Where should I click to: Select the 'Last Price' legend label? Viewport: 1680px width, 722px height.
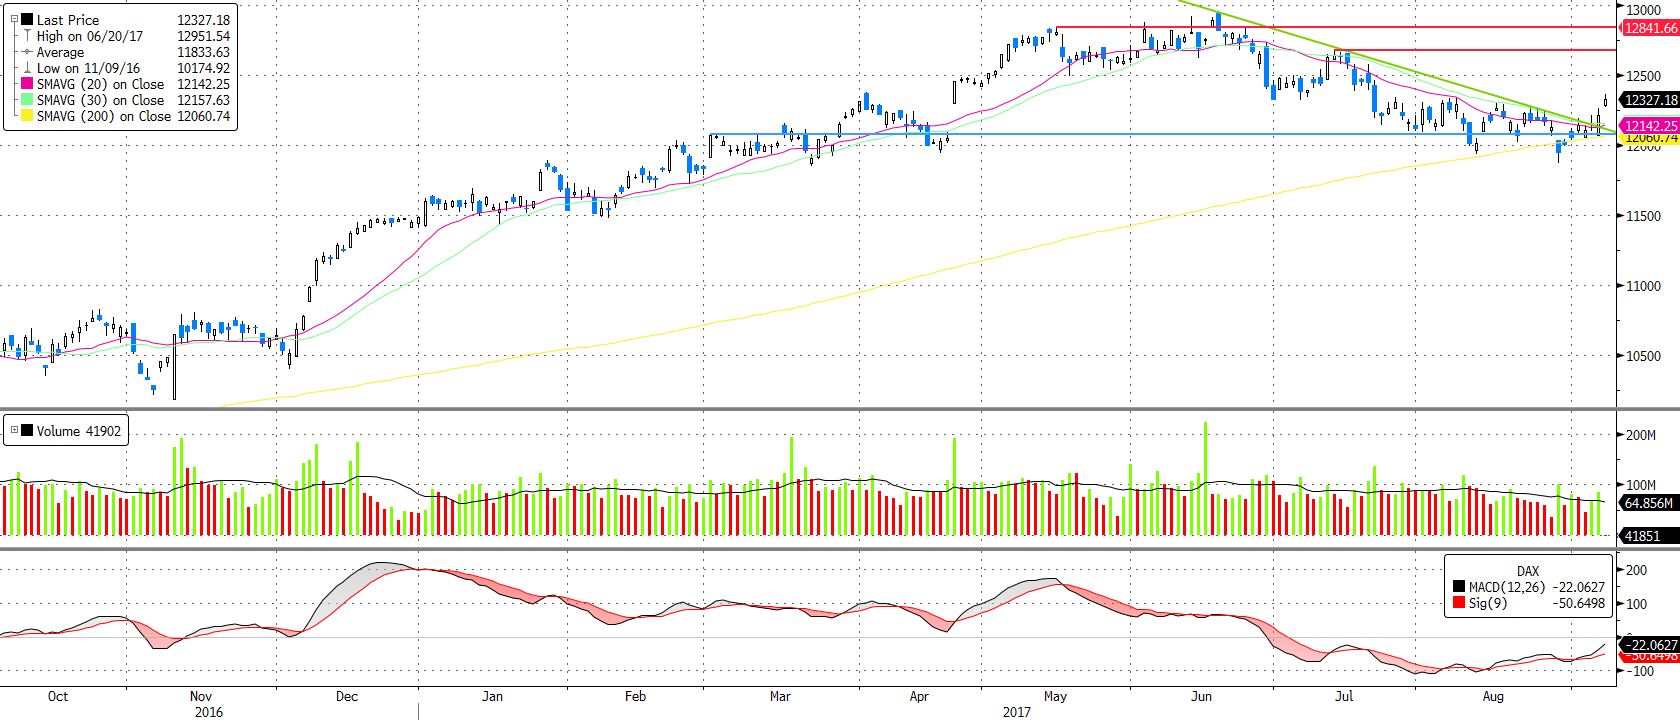[68, 20]
